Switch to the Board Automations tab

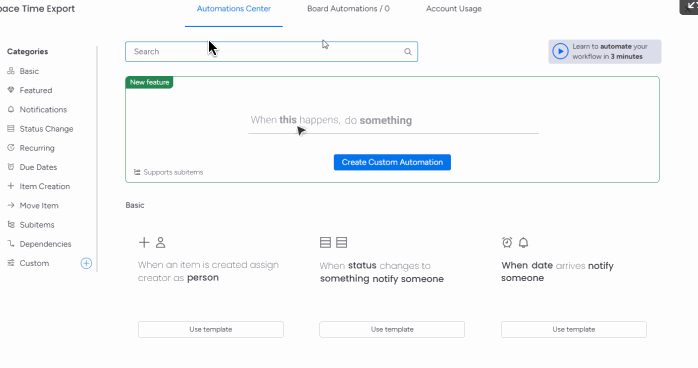tap(348, 9)
